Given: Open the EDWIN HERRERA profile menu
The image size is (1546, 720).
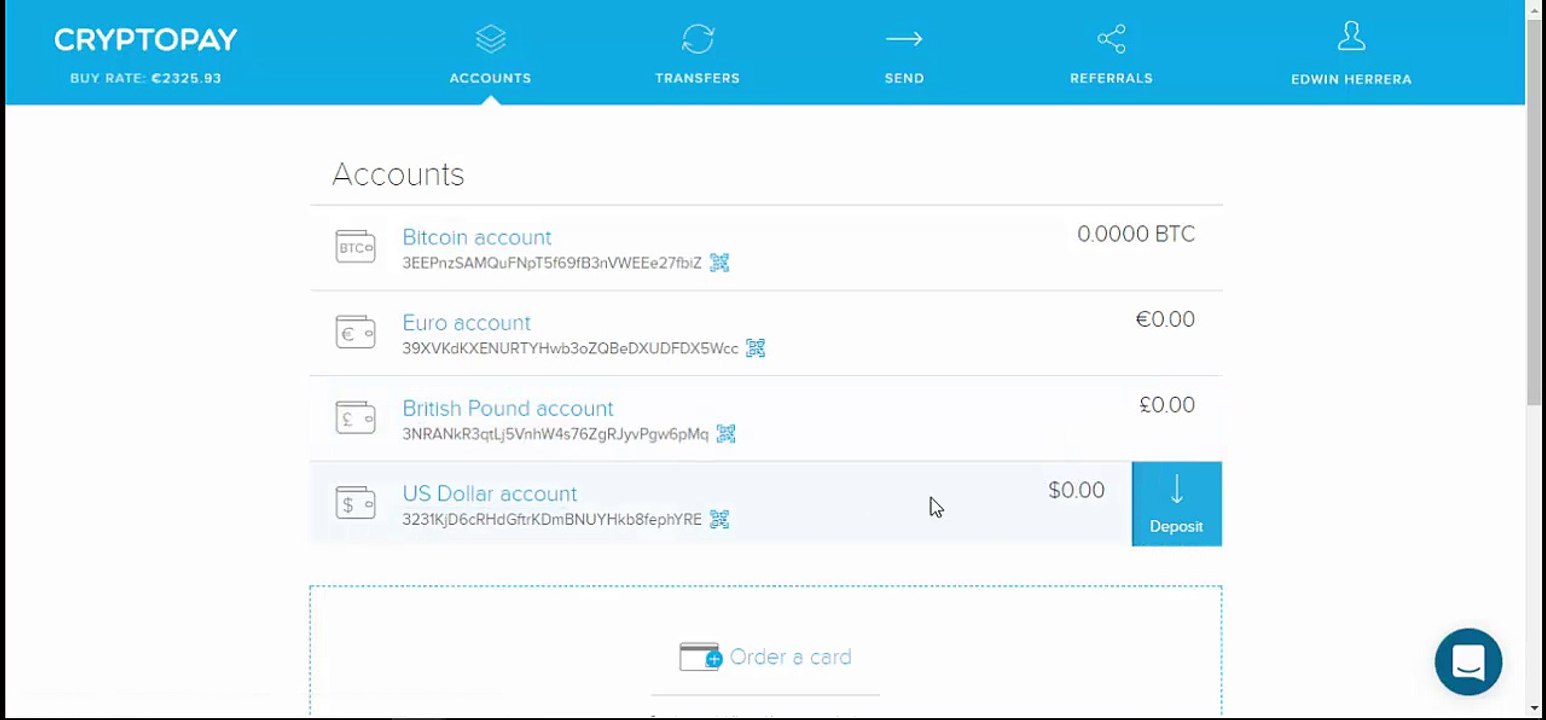Looking at the screenshot, I should click(x=1351, y=79).
